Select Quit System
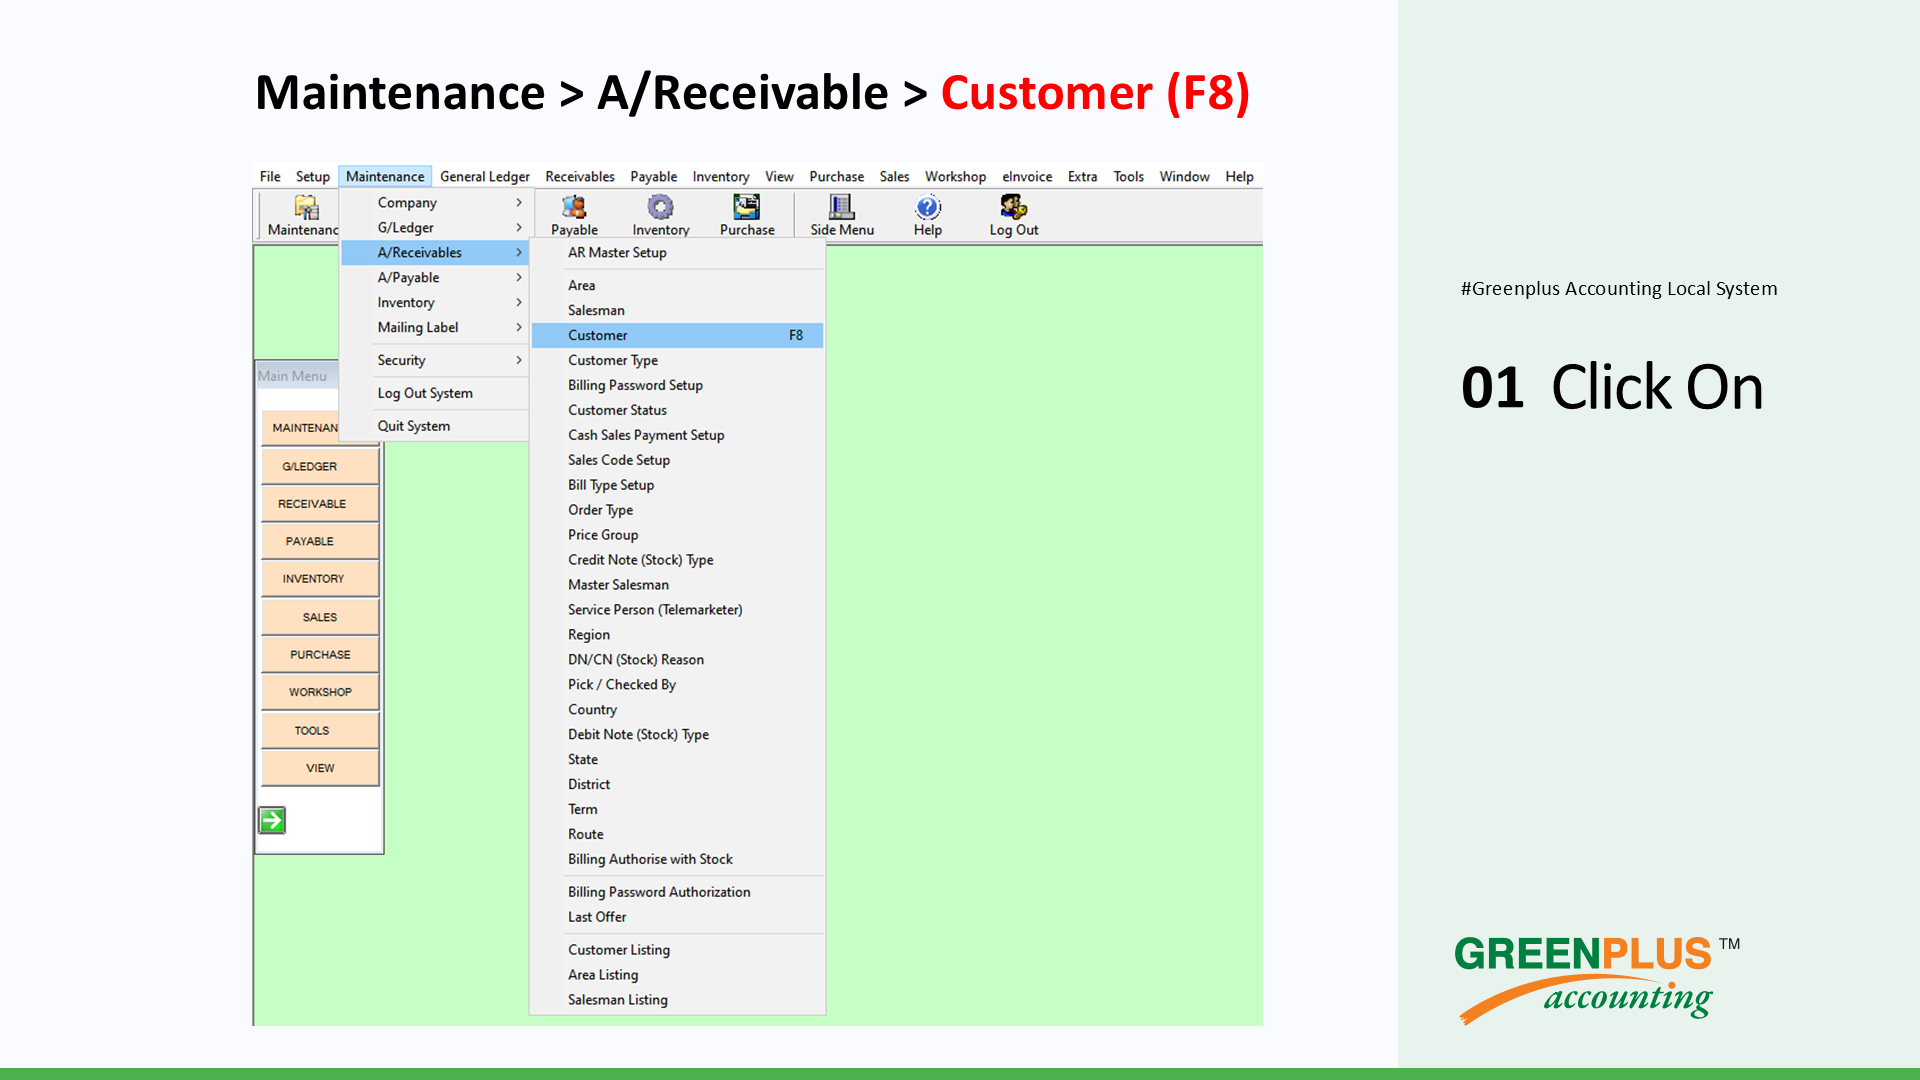 tap(435, 426)
